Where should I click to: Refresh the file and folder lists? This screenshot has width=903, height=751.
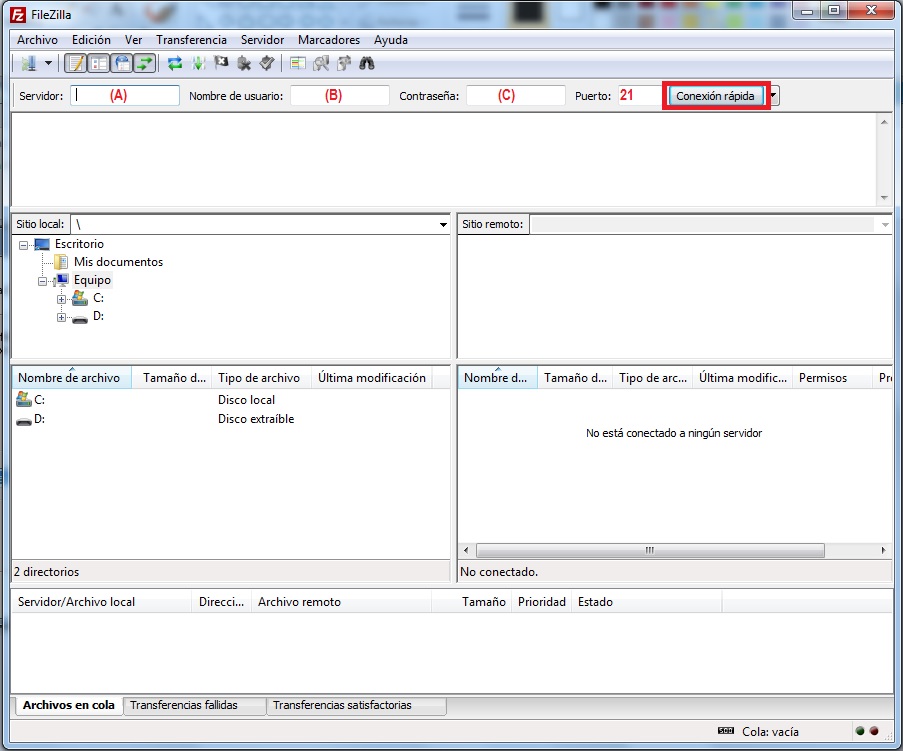[175, 63]
